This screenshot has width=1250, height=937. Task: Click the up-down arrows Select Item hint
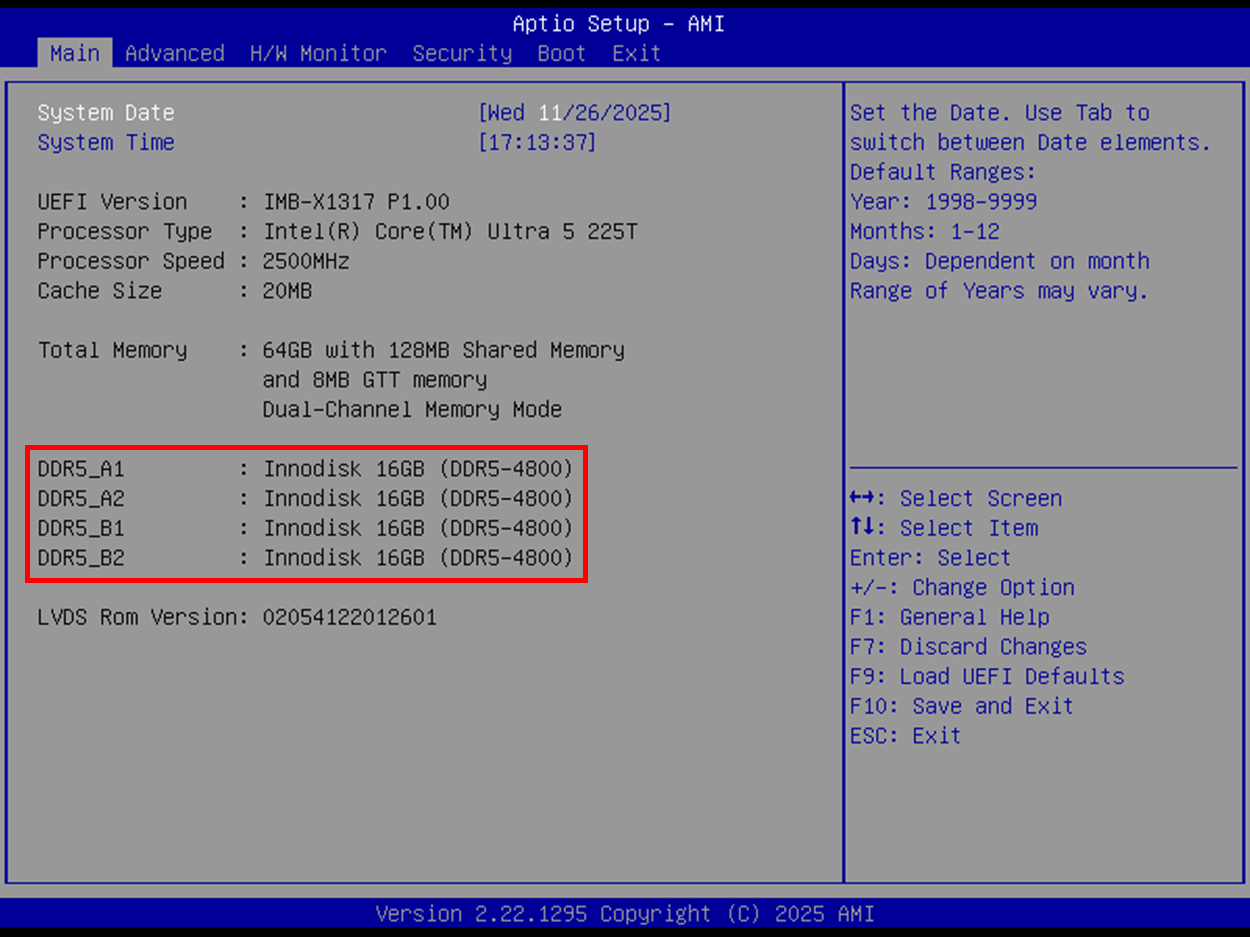(944, 528)
